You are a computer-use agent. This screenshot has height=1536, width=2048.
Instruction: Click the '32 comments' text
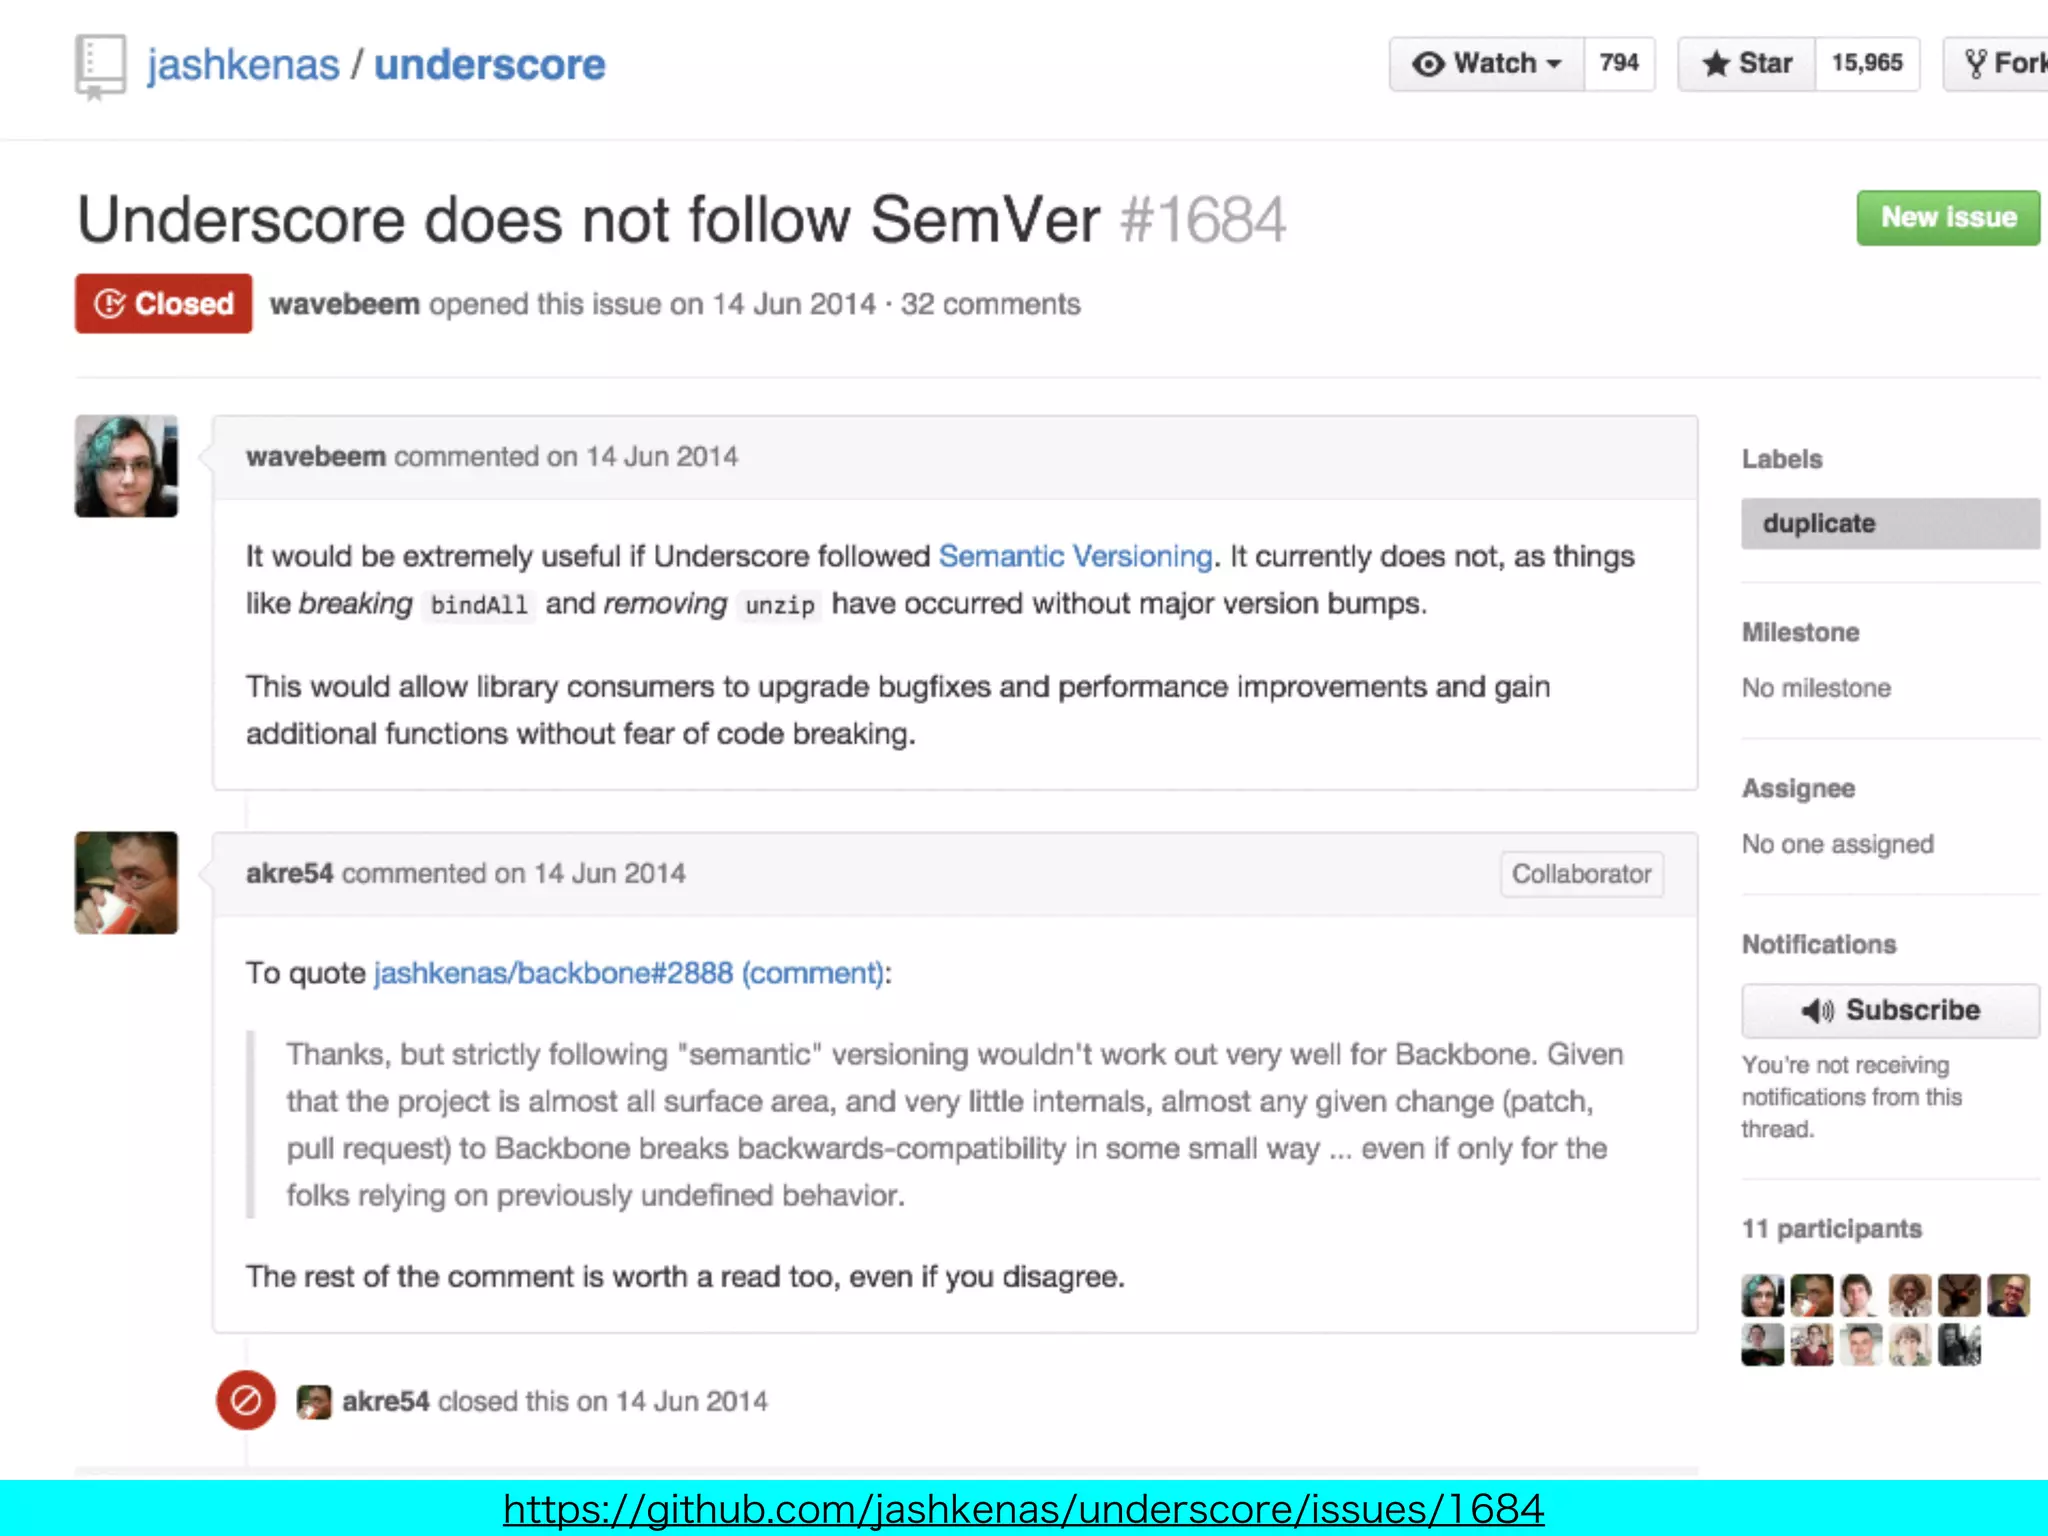pyautogui.click(x=990, y=304)
